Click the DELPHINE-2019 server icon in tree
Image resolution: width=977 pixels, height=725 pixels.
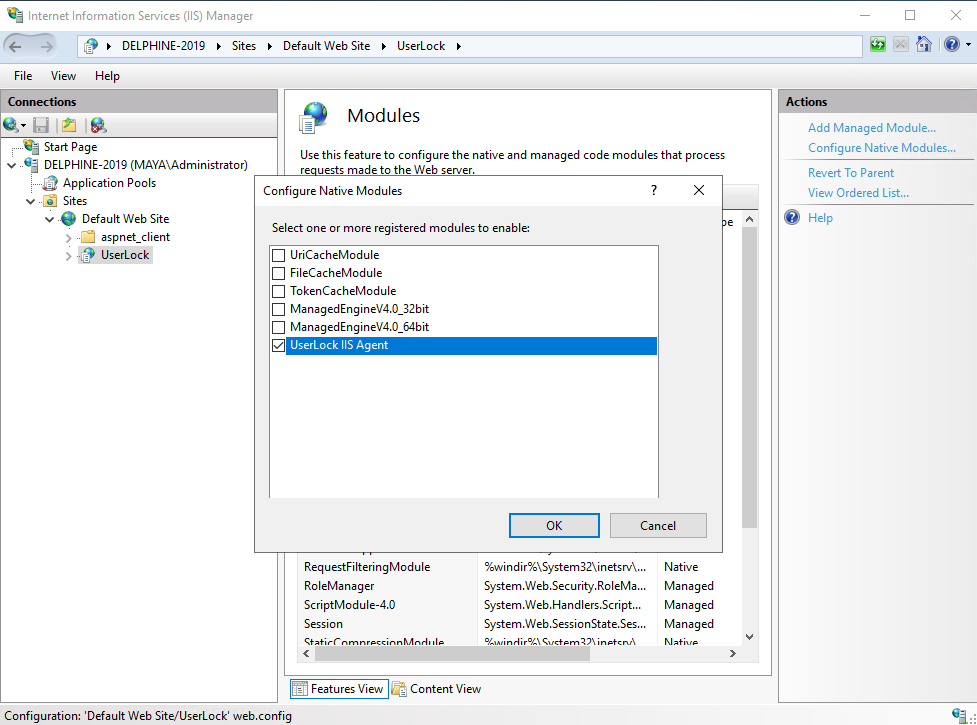(x=31, y=164)
